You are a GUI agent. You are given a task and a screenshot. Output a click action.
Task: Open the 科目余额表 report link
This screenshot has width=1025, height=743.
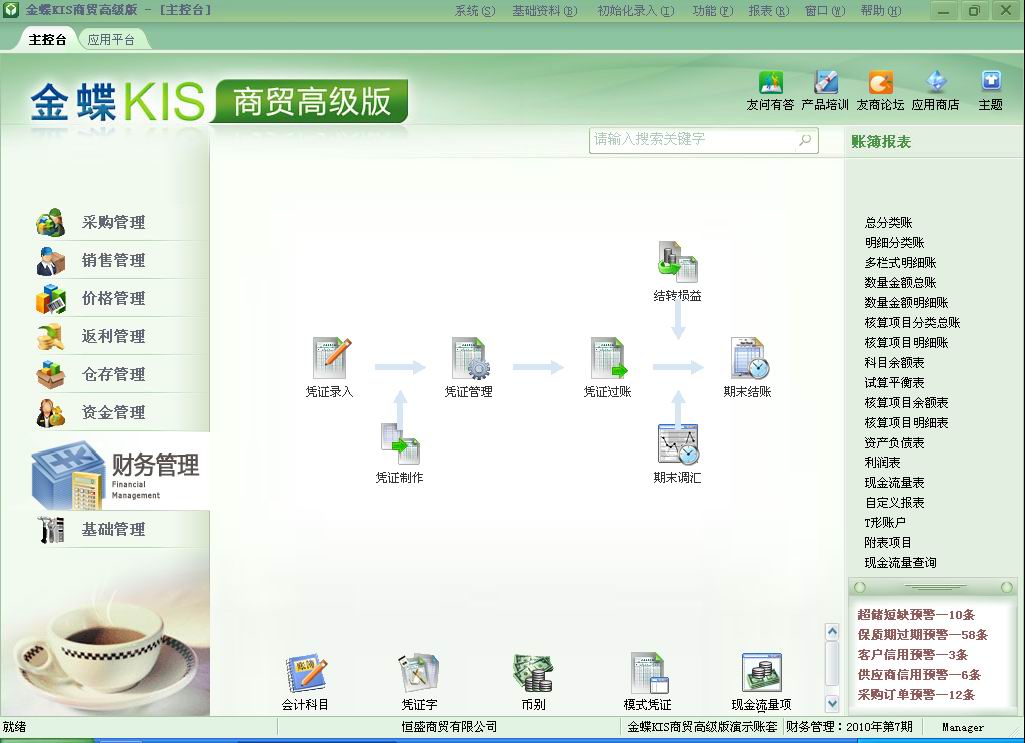pyautogui.click(x=894, y=363)
